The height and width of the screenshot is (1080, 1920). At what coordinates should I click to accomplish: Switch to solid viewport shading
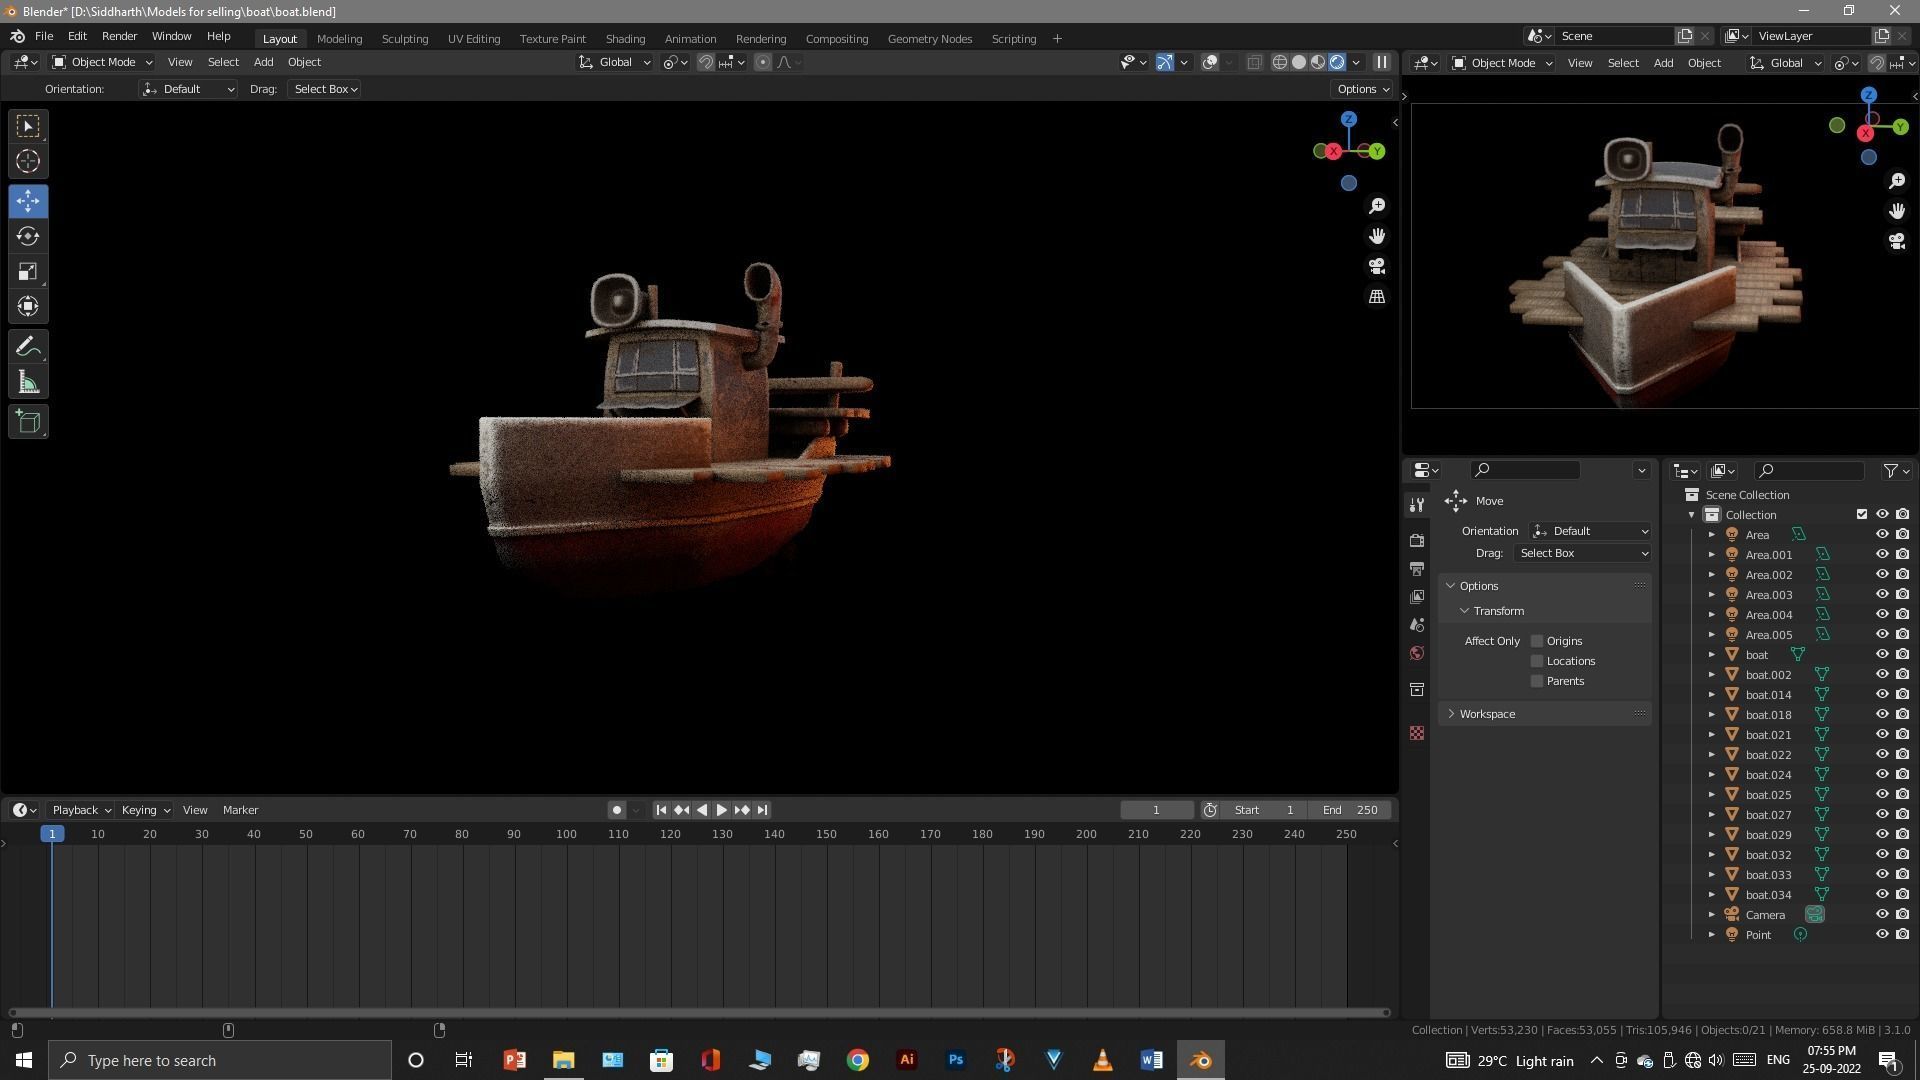point(1299,62)
